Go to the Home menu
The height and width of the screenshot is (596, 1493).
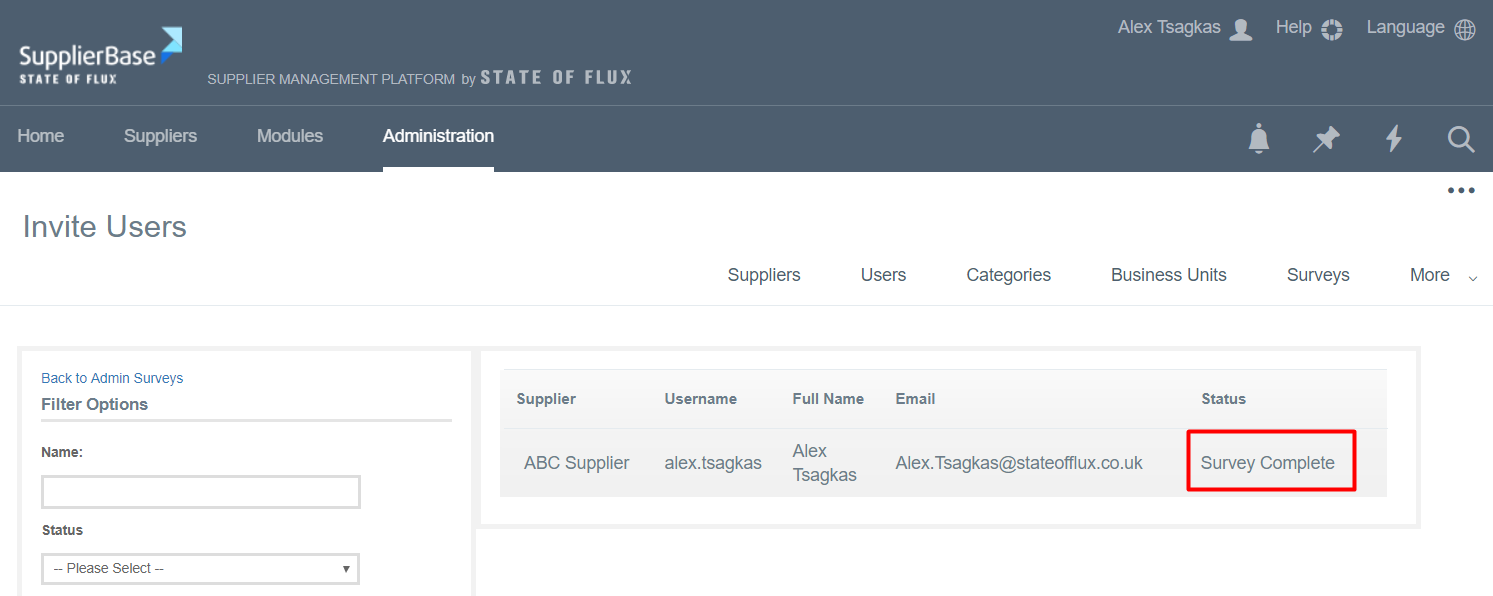point(41,136)
